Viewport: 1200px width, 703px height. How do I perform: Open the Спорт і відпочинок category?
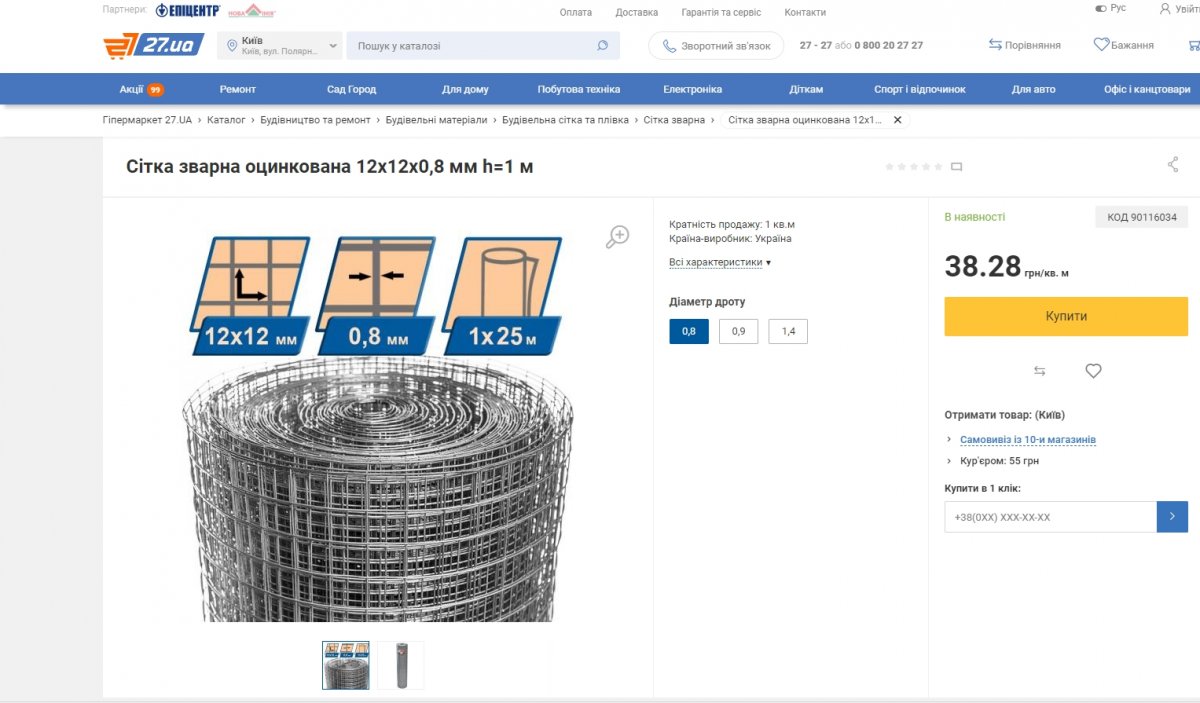click(x=920, y=89)
